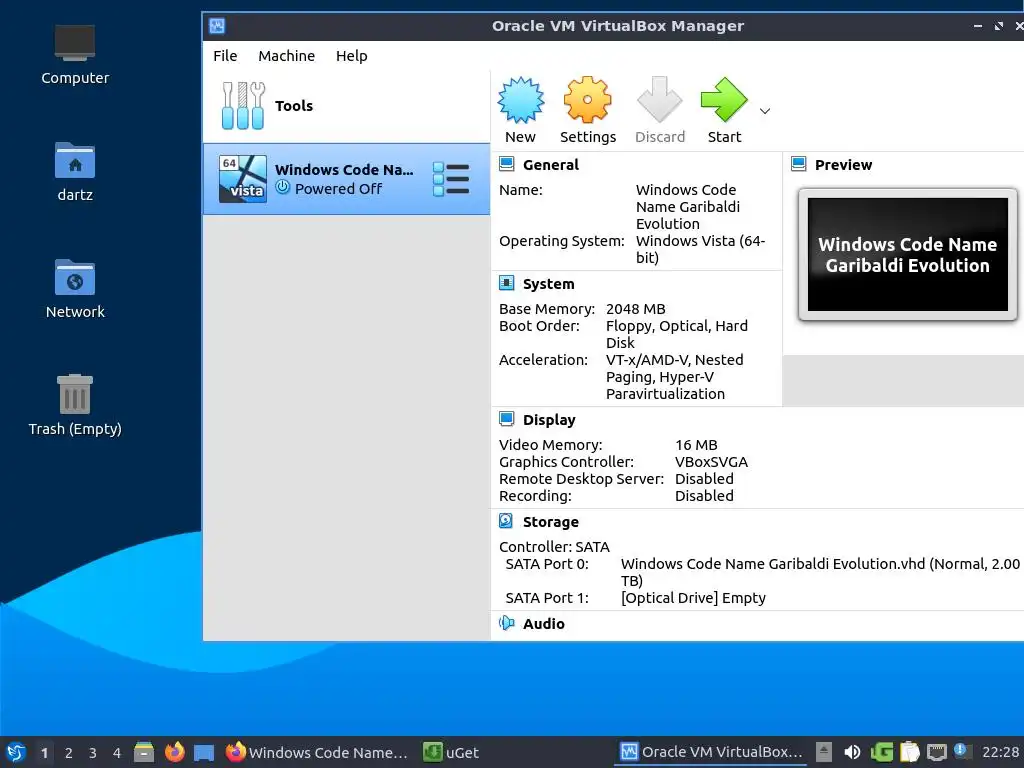Screen dimensions: 1024x768
Task: Open the clipboard tray icon
Action: pyautogui.click(x=909, y=752)
